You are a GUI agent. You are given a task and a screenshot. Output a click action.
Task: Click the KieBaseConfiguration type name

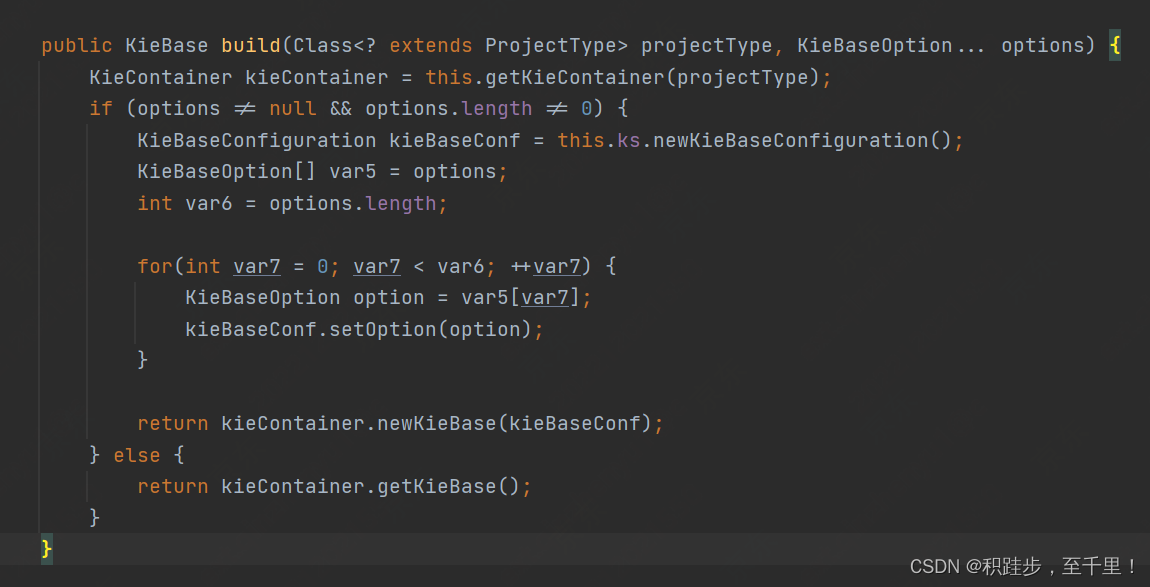(x=257, y=140)
